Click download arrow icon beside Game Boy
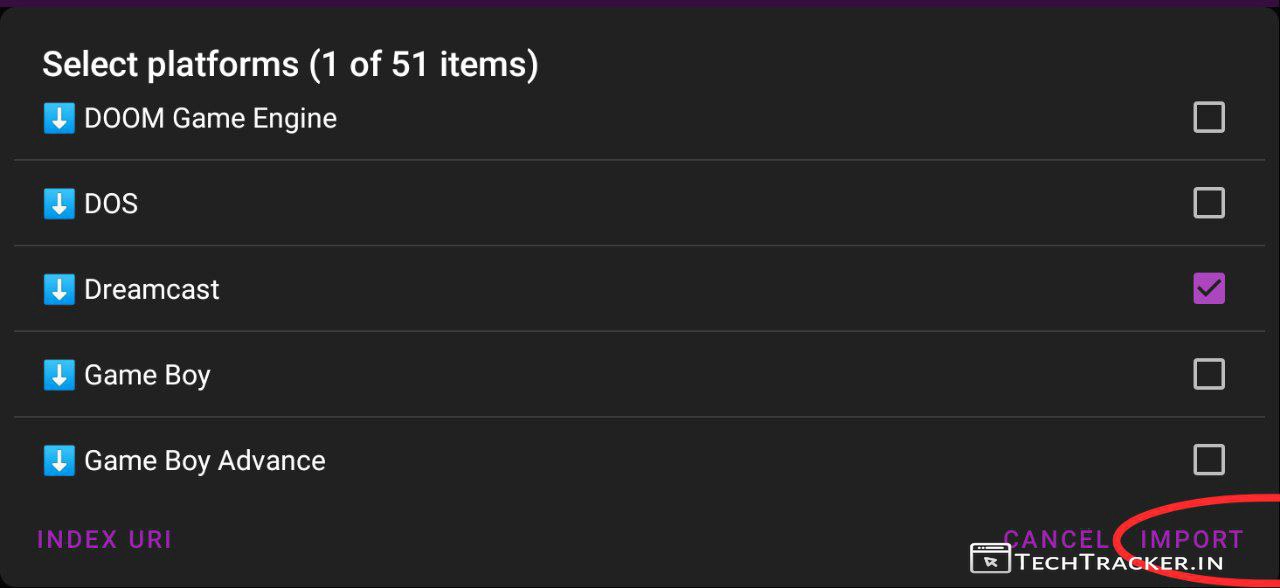This screenshot has height=588, width=1280. tap(59, 375)
